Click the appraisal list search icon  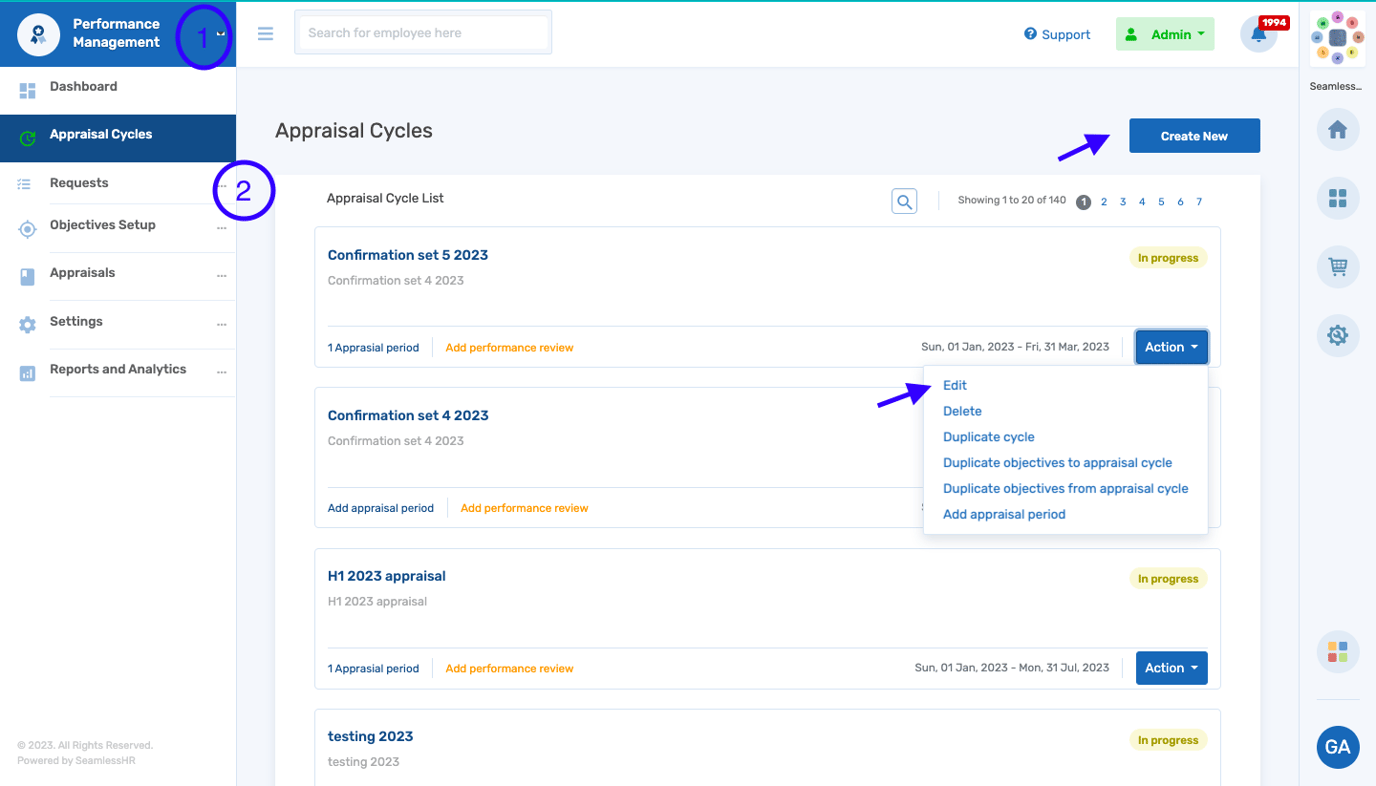(x=904, y=201)
